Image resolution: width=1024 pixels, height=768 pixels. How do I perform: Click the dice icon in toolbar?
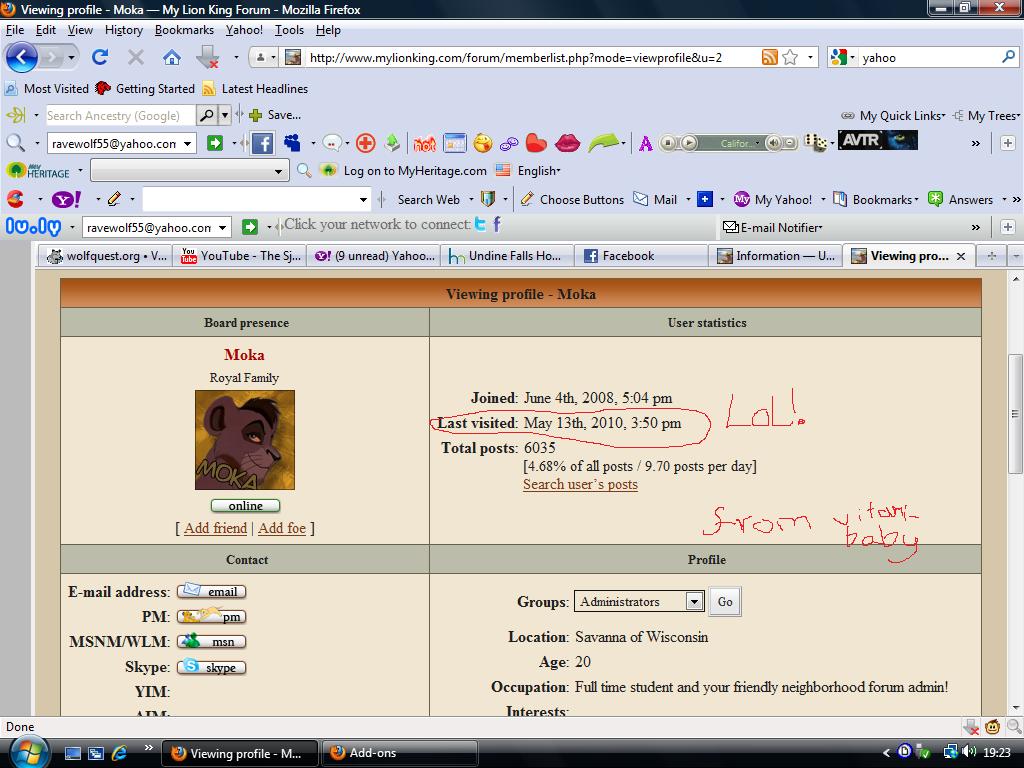[x=814, y=142]
